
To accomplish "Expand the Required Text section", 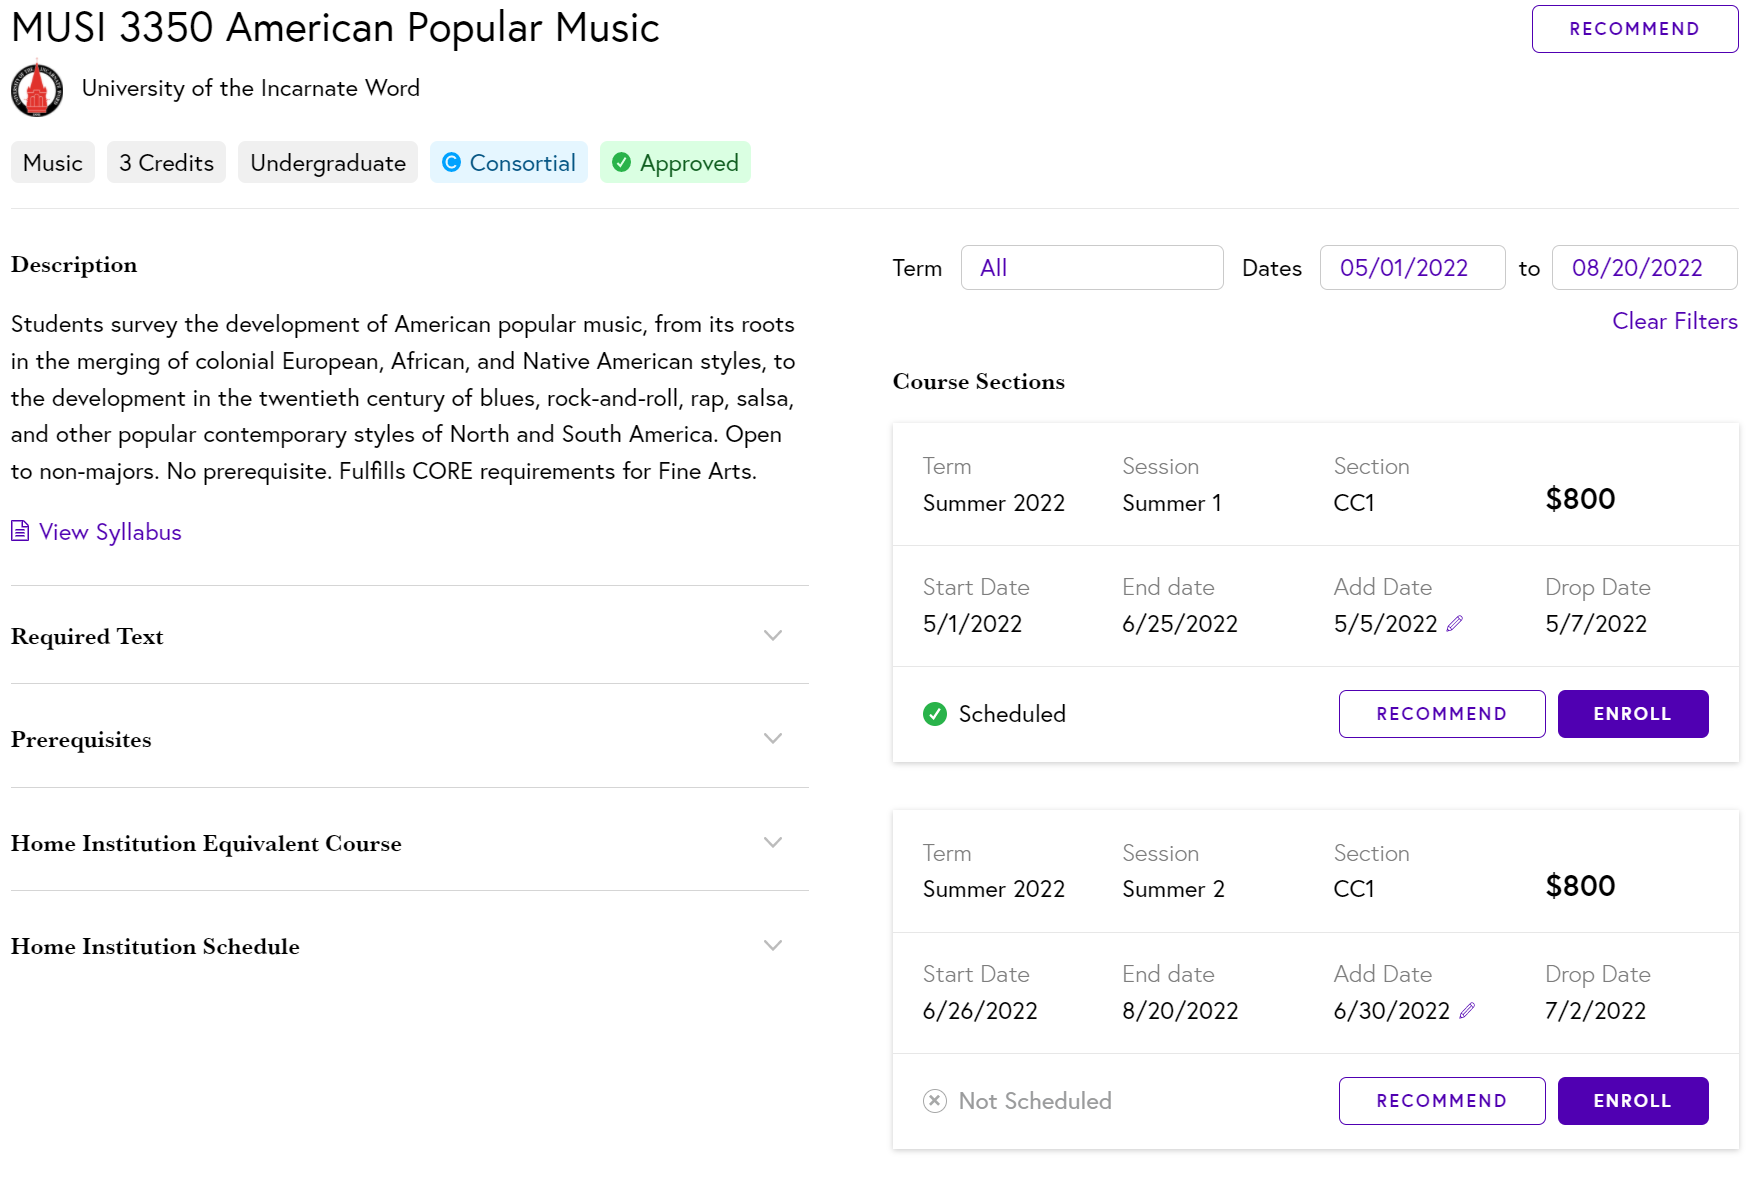I will click(x=409, y=635).
